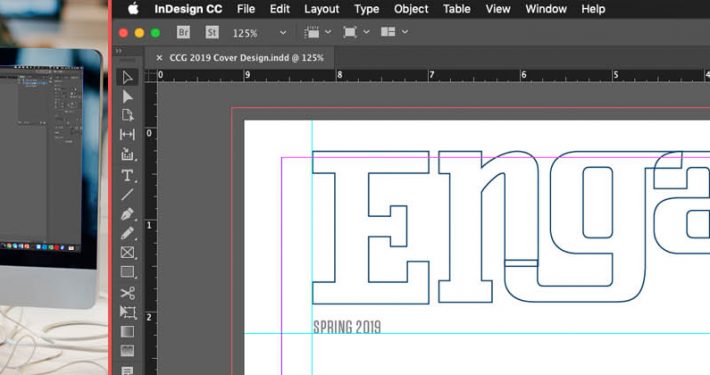
Task: Open Adobe Stock via St icon
Action: point(211,32)
